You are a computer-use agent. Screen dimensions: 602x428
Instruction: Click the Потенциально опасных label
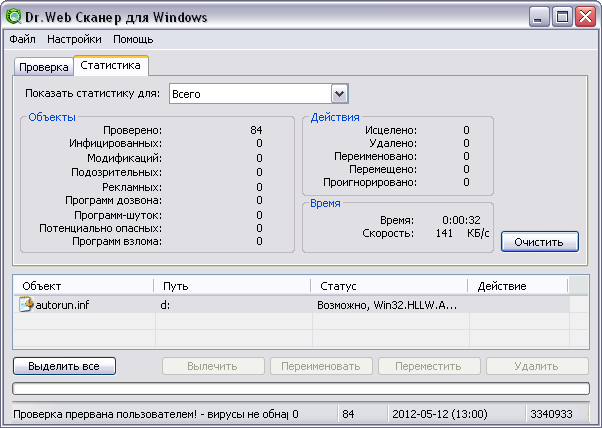[x=101, y=228]
